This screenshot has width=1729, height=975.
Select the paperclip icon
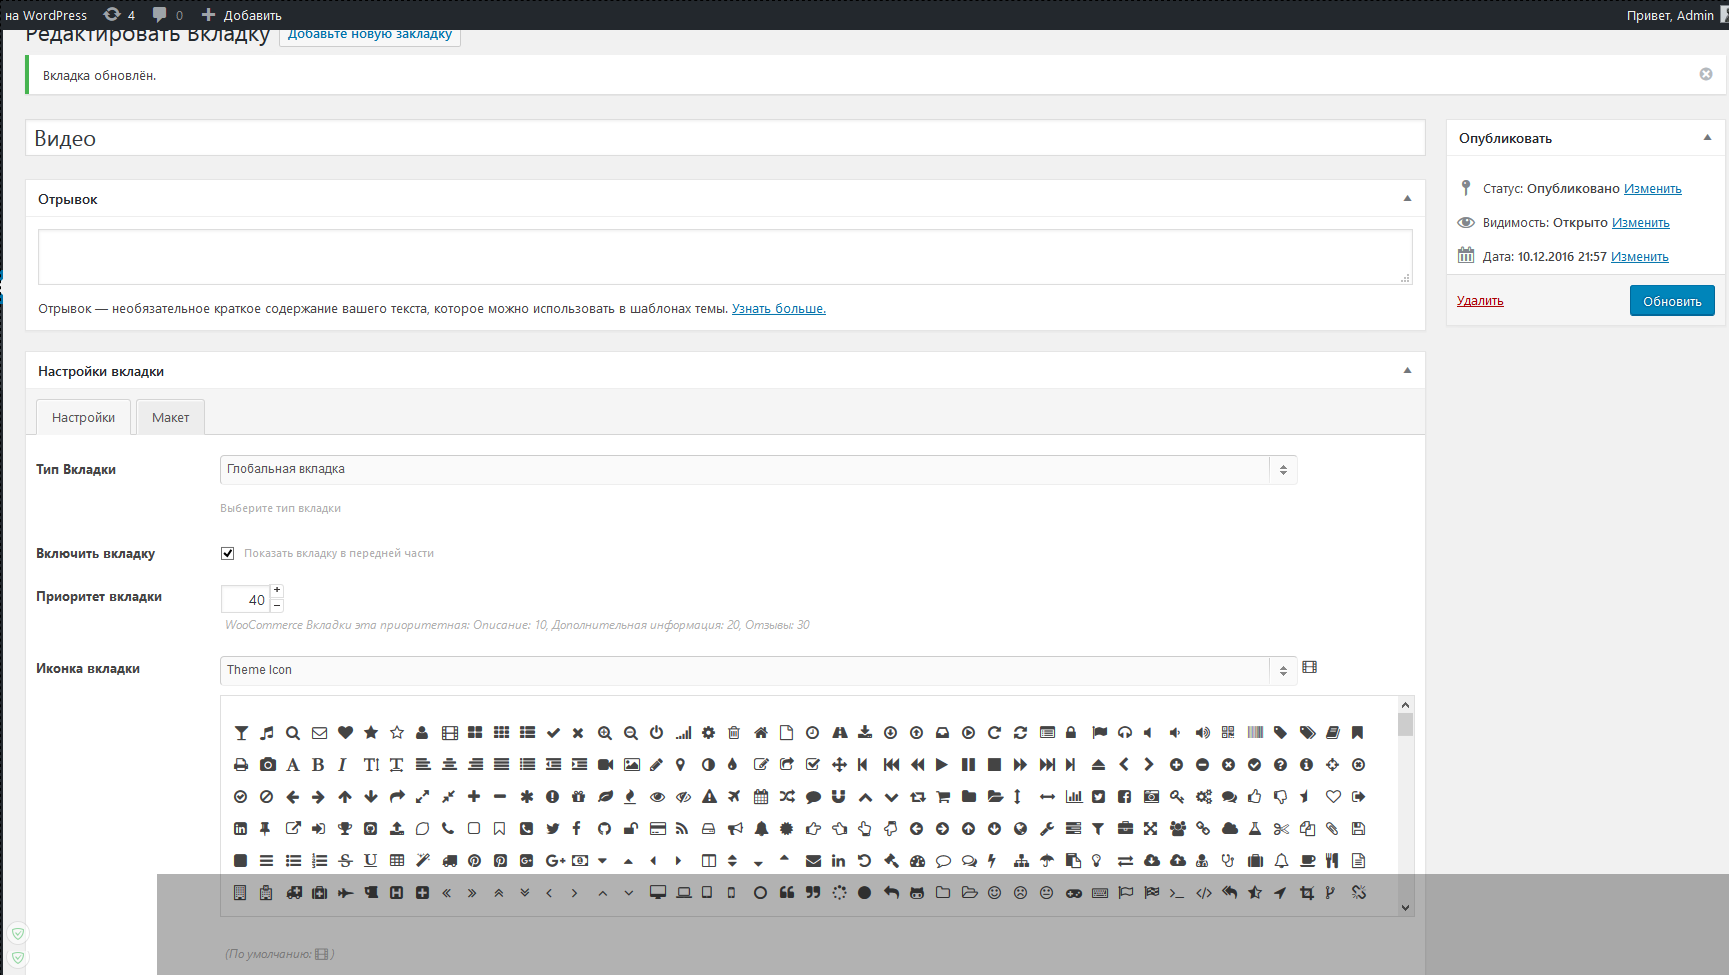pyautogui.click(x=1332, y=829)
